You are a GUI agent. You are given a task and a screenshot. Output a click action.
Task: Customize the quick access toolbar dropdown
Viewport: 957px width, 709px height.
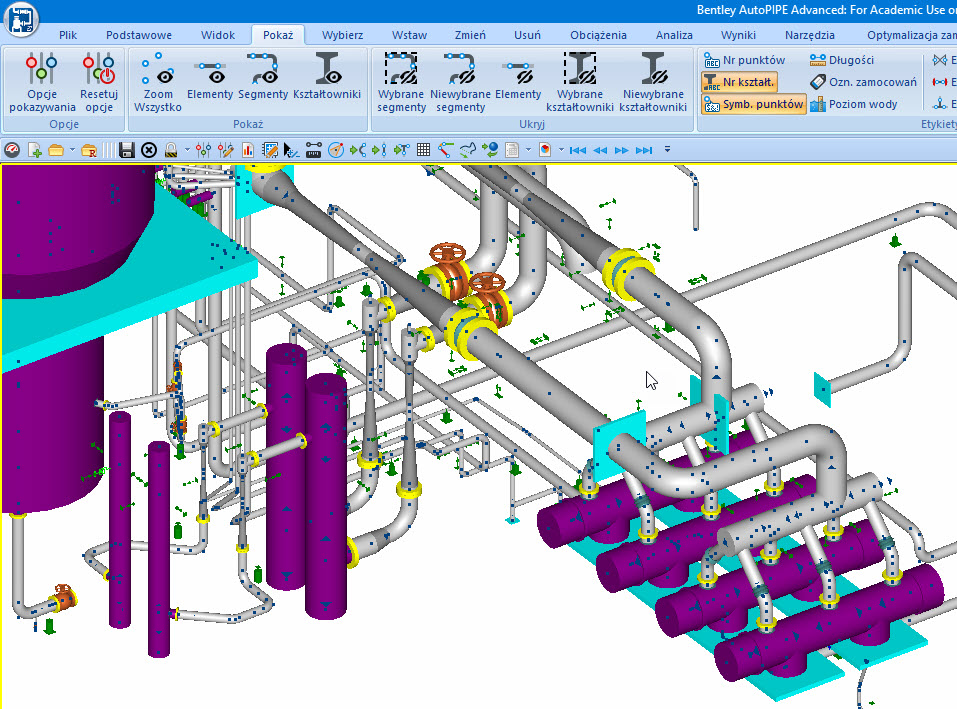[x=667, y=149]
